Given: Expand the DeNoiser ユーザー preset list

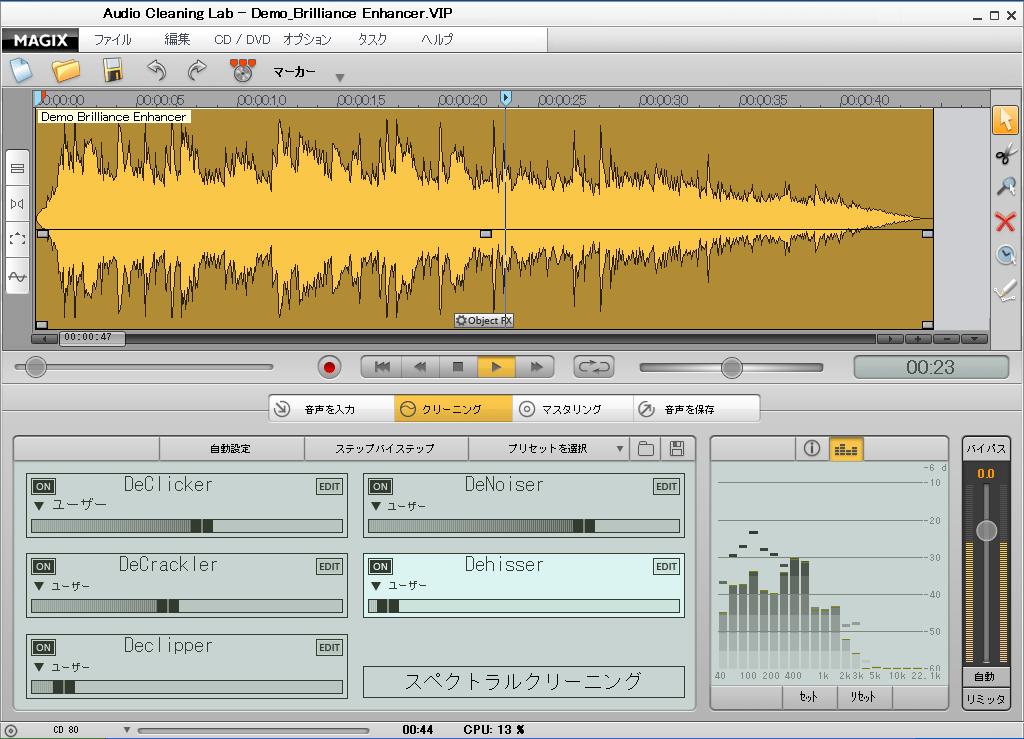Looking at the screenshot, I should tap(376, 506).
